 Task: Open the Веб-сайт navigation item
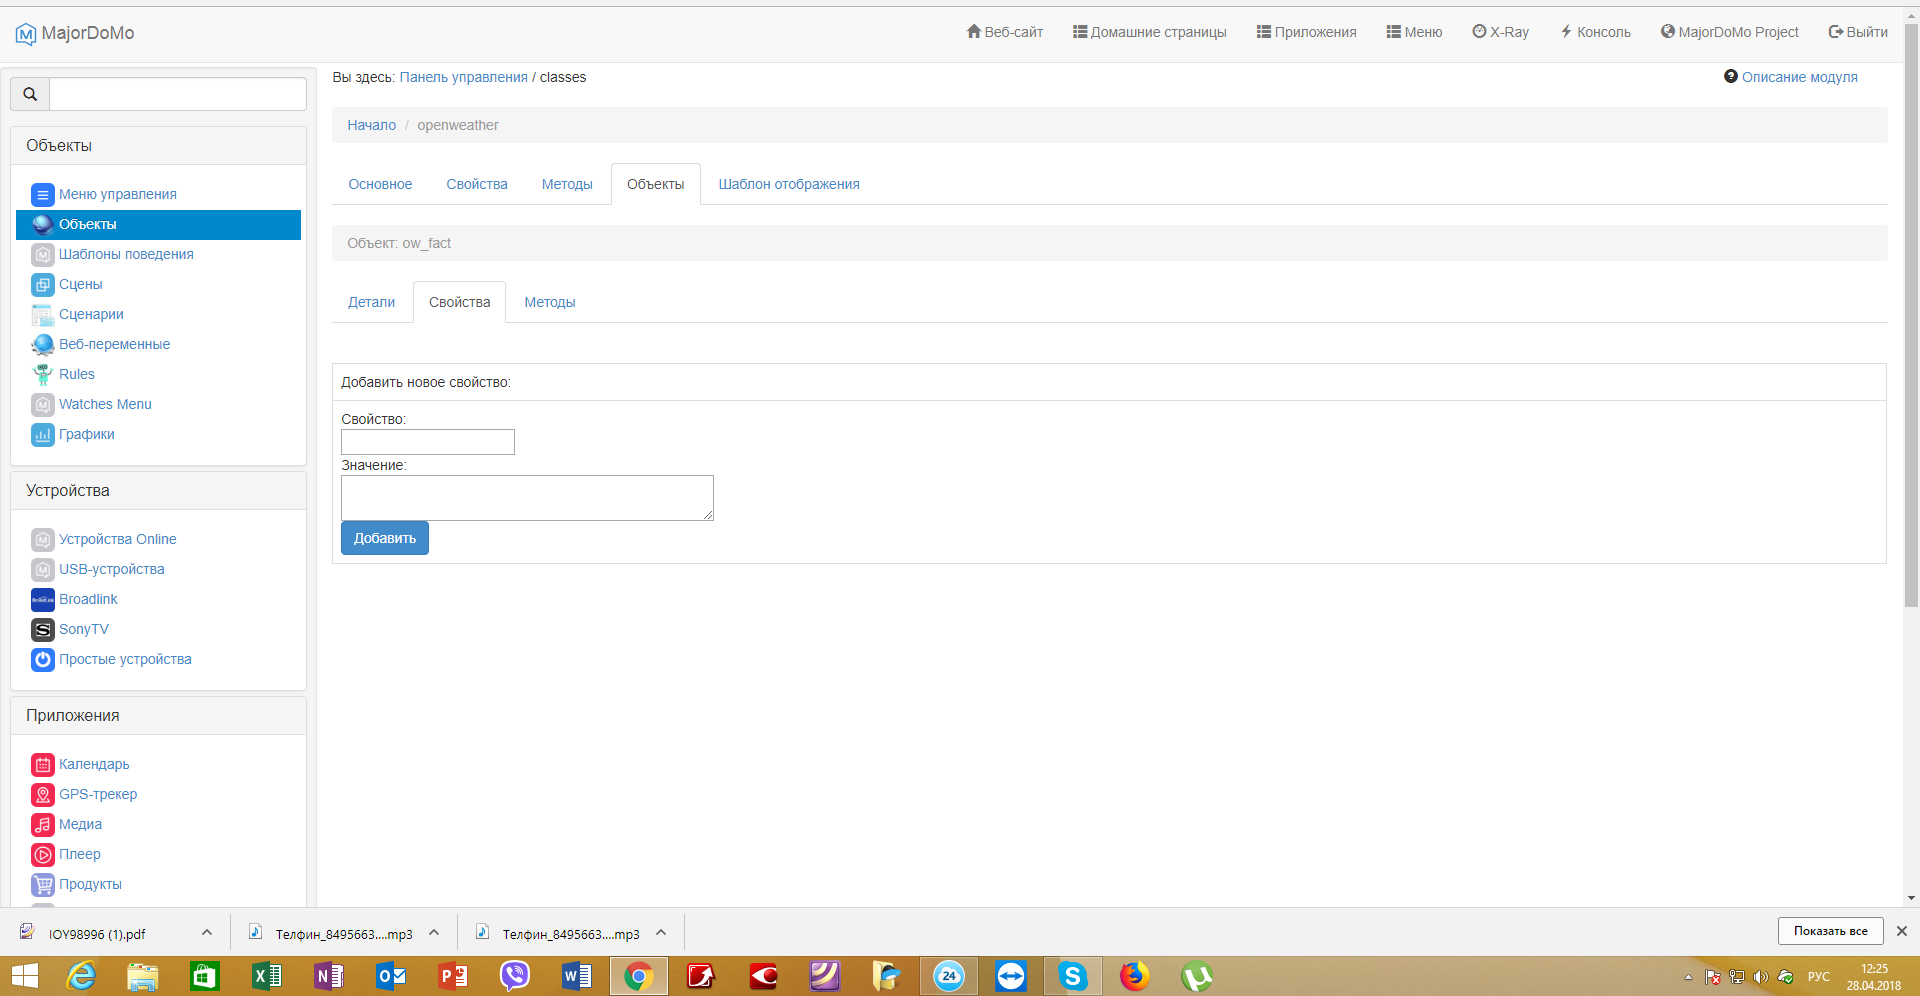(1004, 32)
